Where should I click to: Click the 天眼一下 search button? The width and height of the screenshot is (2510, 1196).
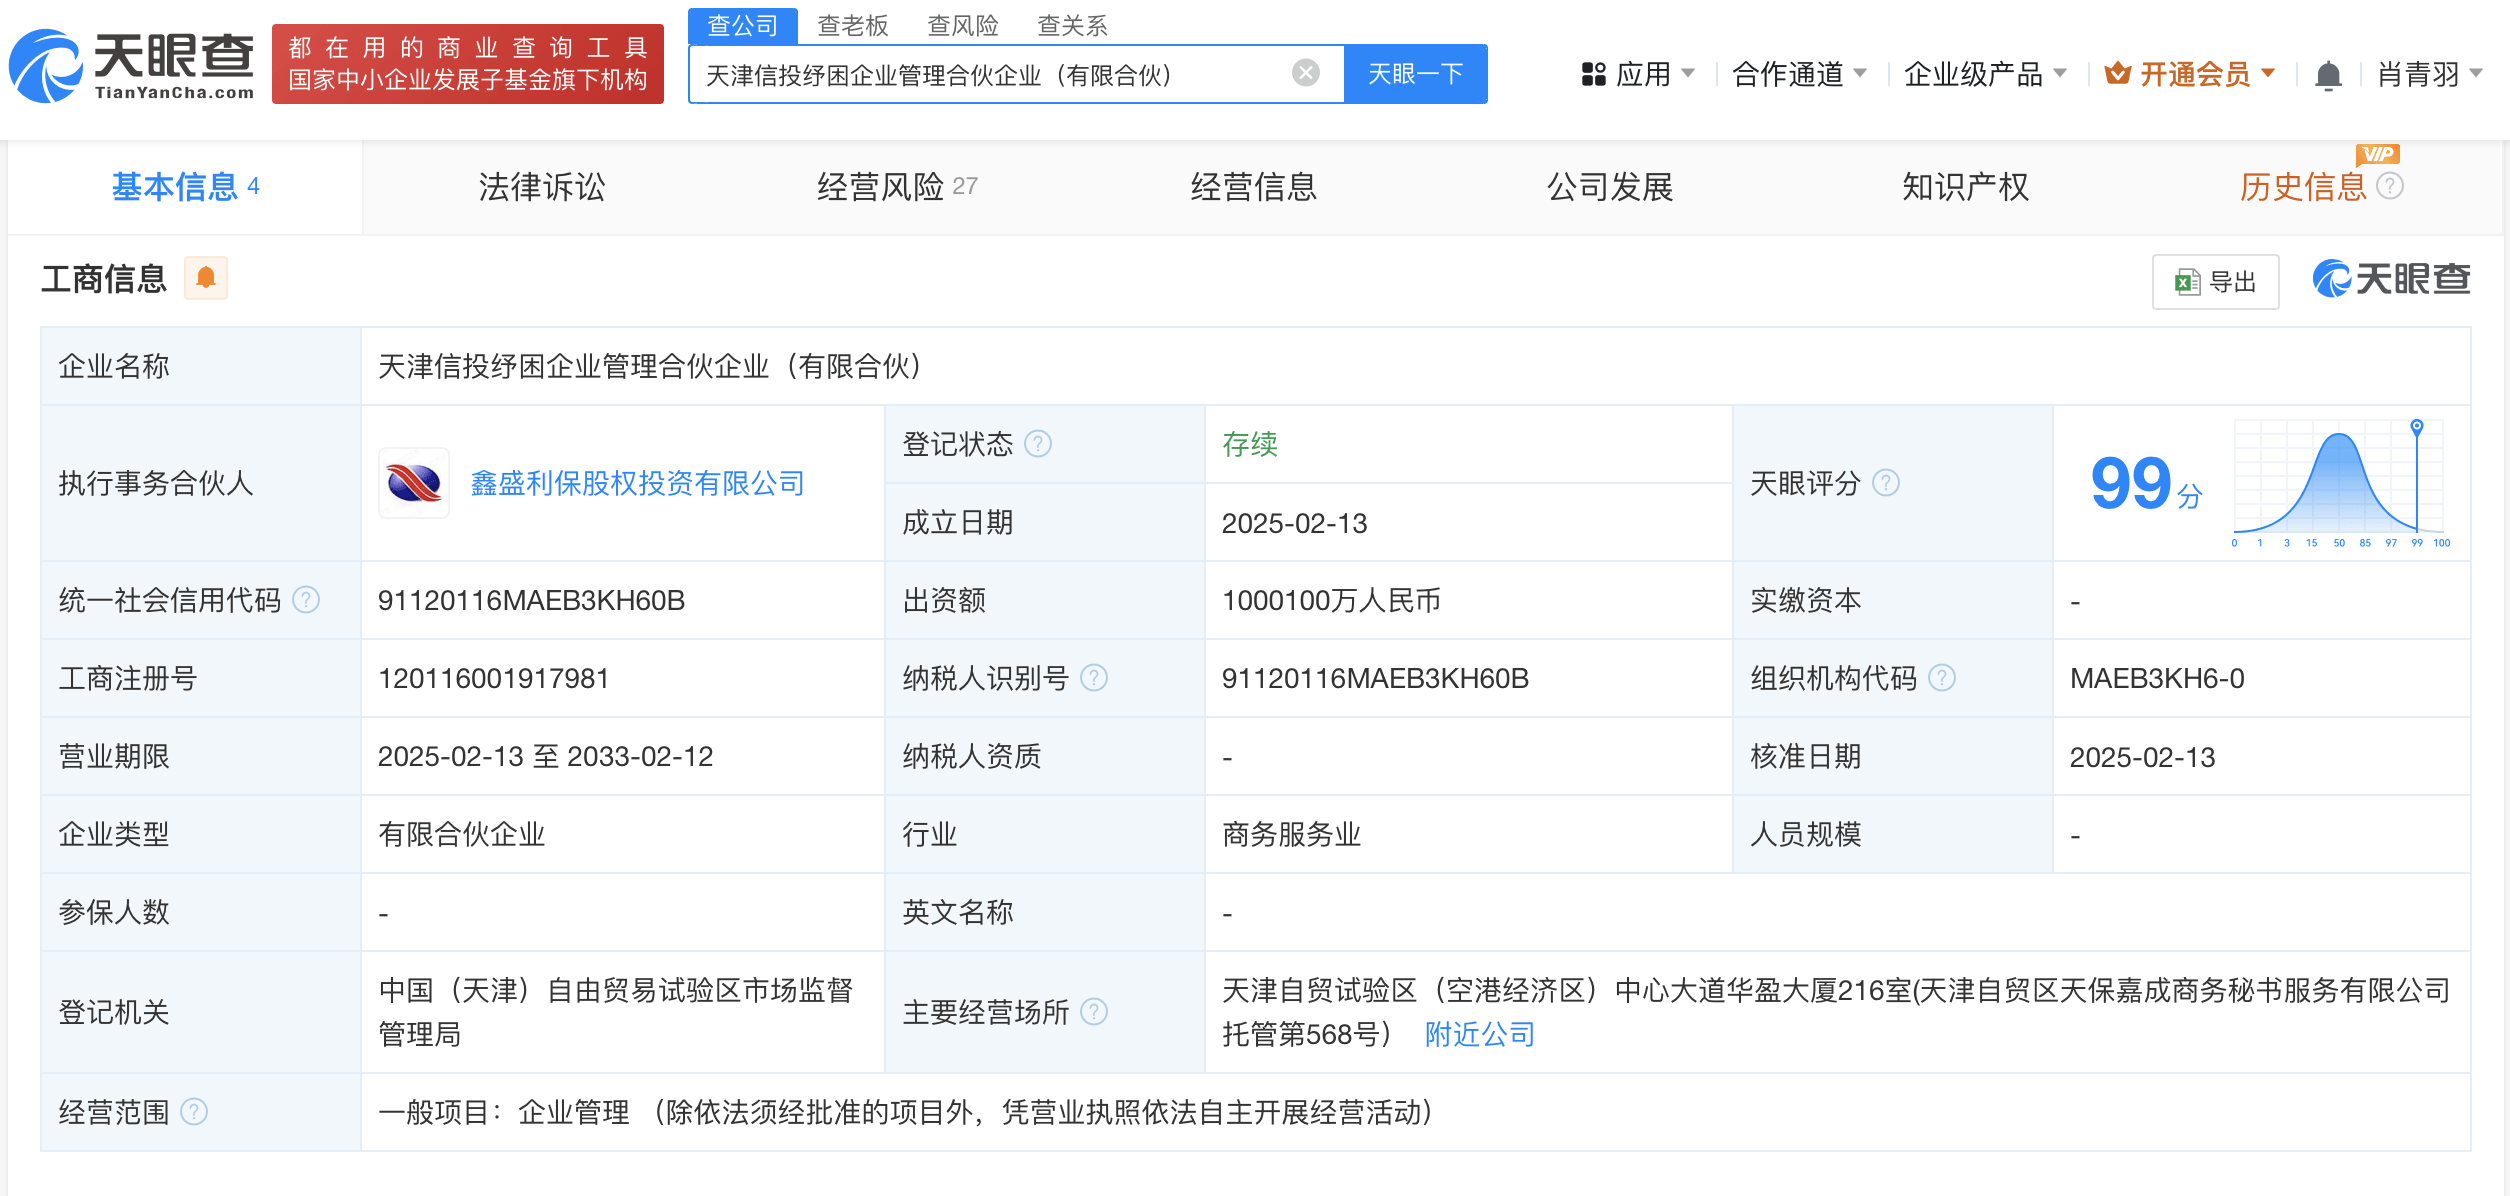coord(1415,72)
